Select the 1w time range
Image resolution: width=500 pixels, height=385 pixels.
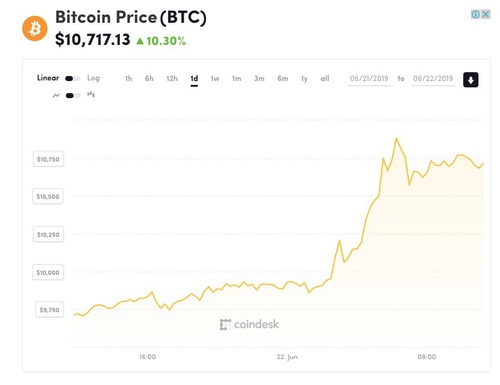(215, 79)
